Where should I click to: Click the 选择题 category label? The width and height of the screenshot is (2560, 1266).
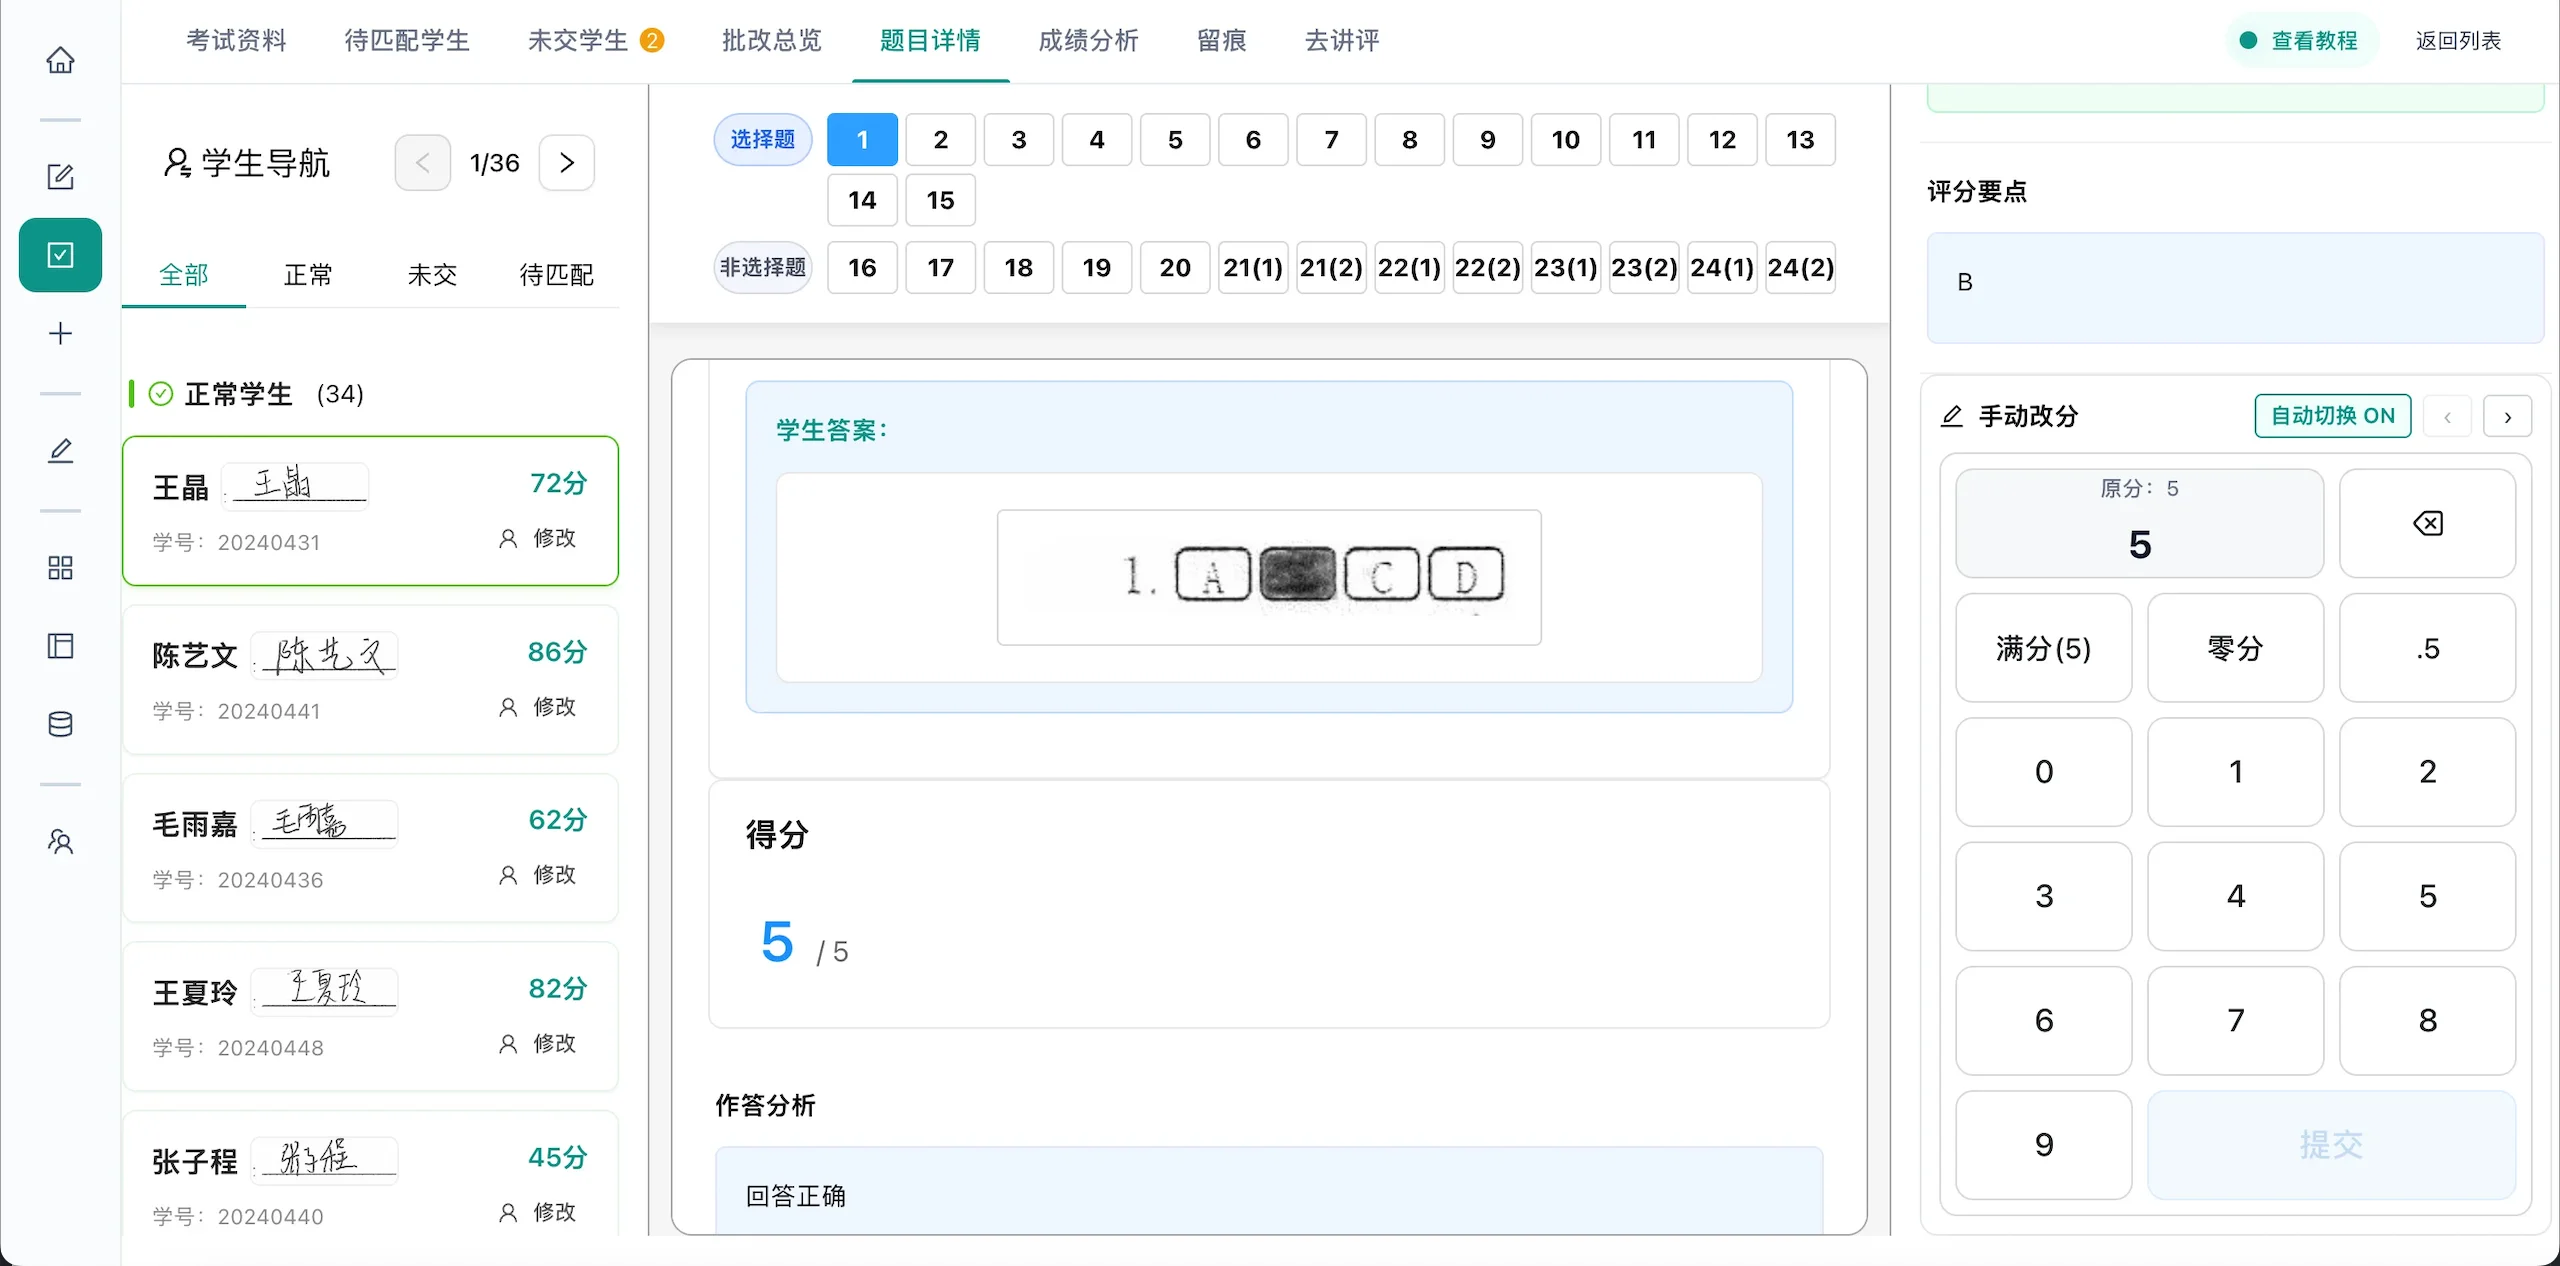[762, 140]
